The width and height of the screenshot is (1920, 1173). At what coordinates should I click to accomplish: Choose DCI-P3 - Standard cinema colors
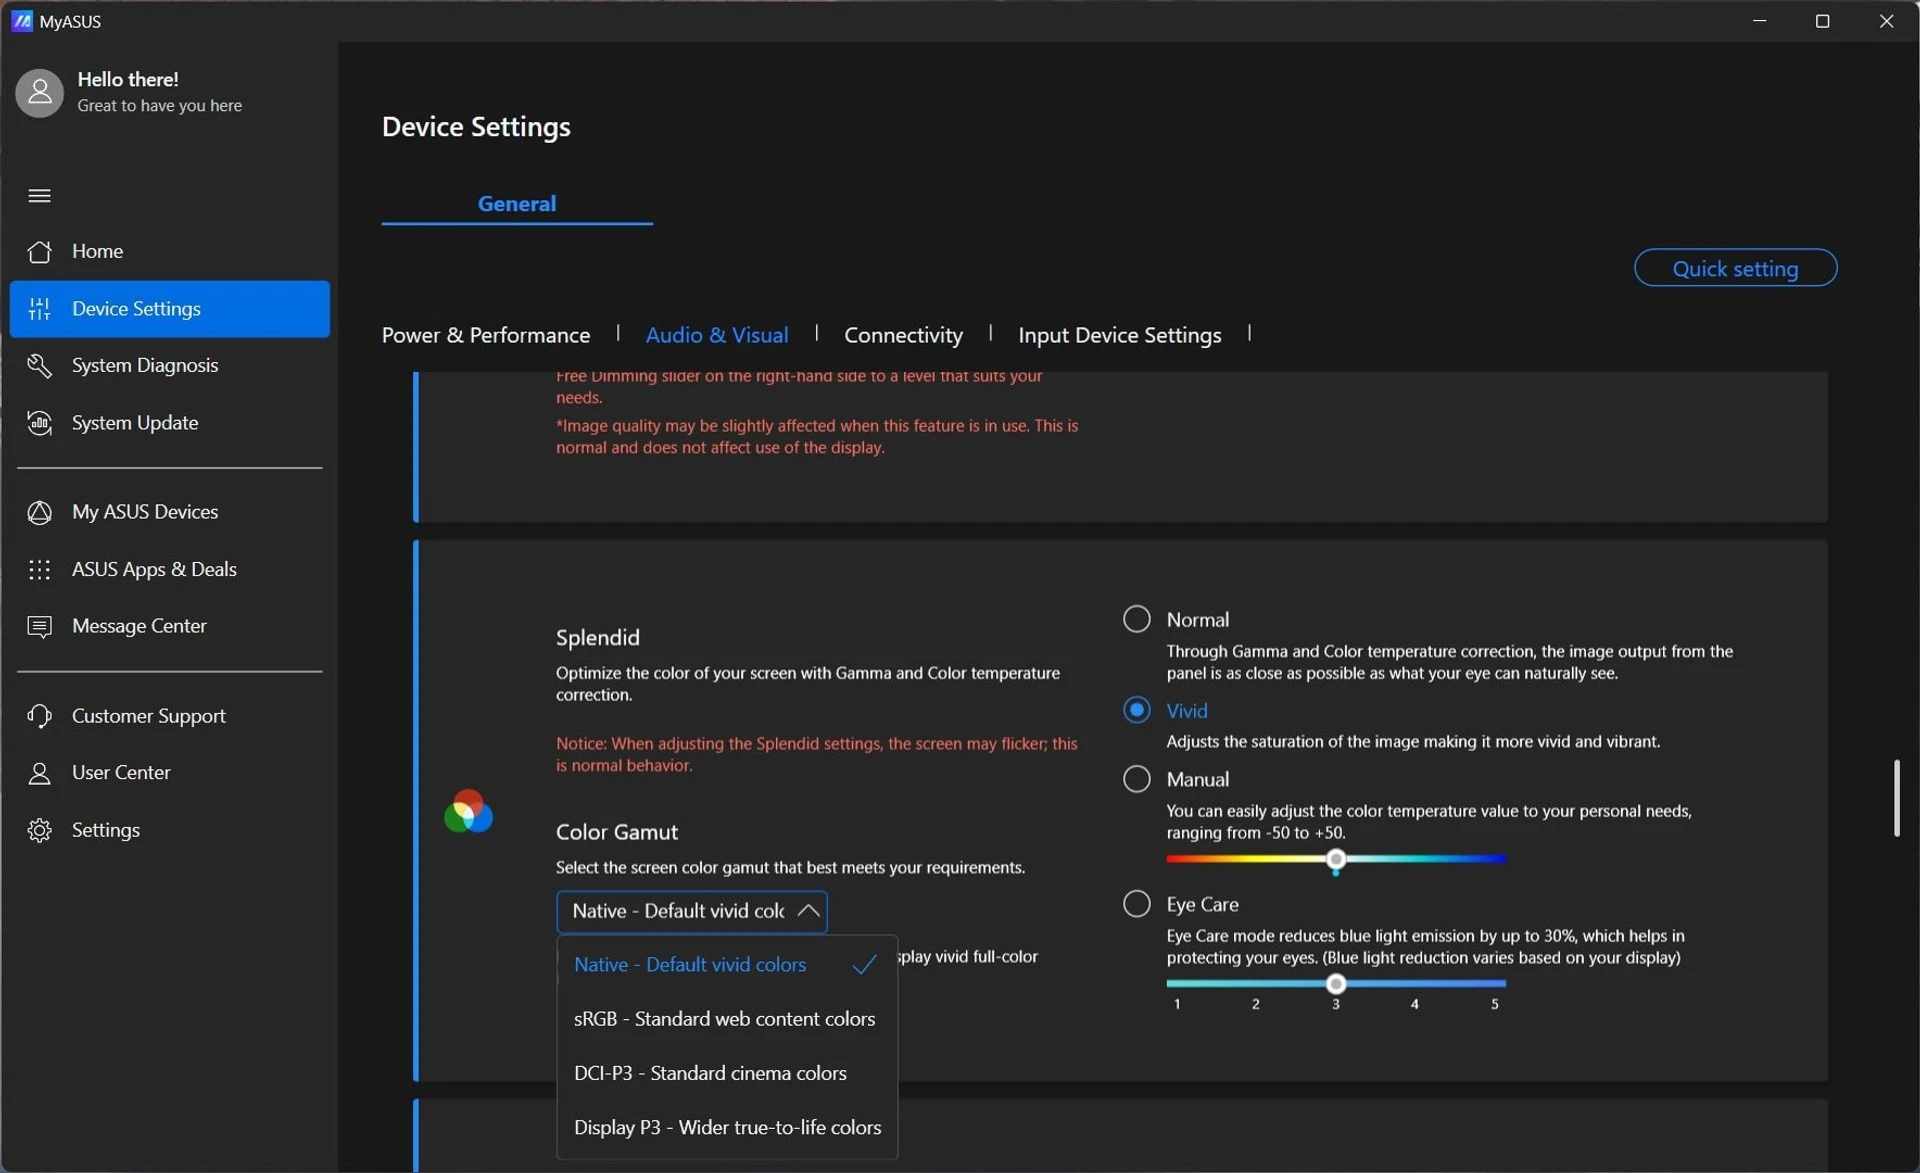pyautogui.click(x=727, y=1073)
